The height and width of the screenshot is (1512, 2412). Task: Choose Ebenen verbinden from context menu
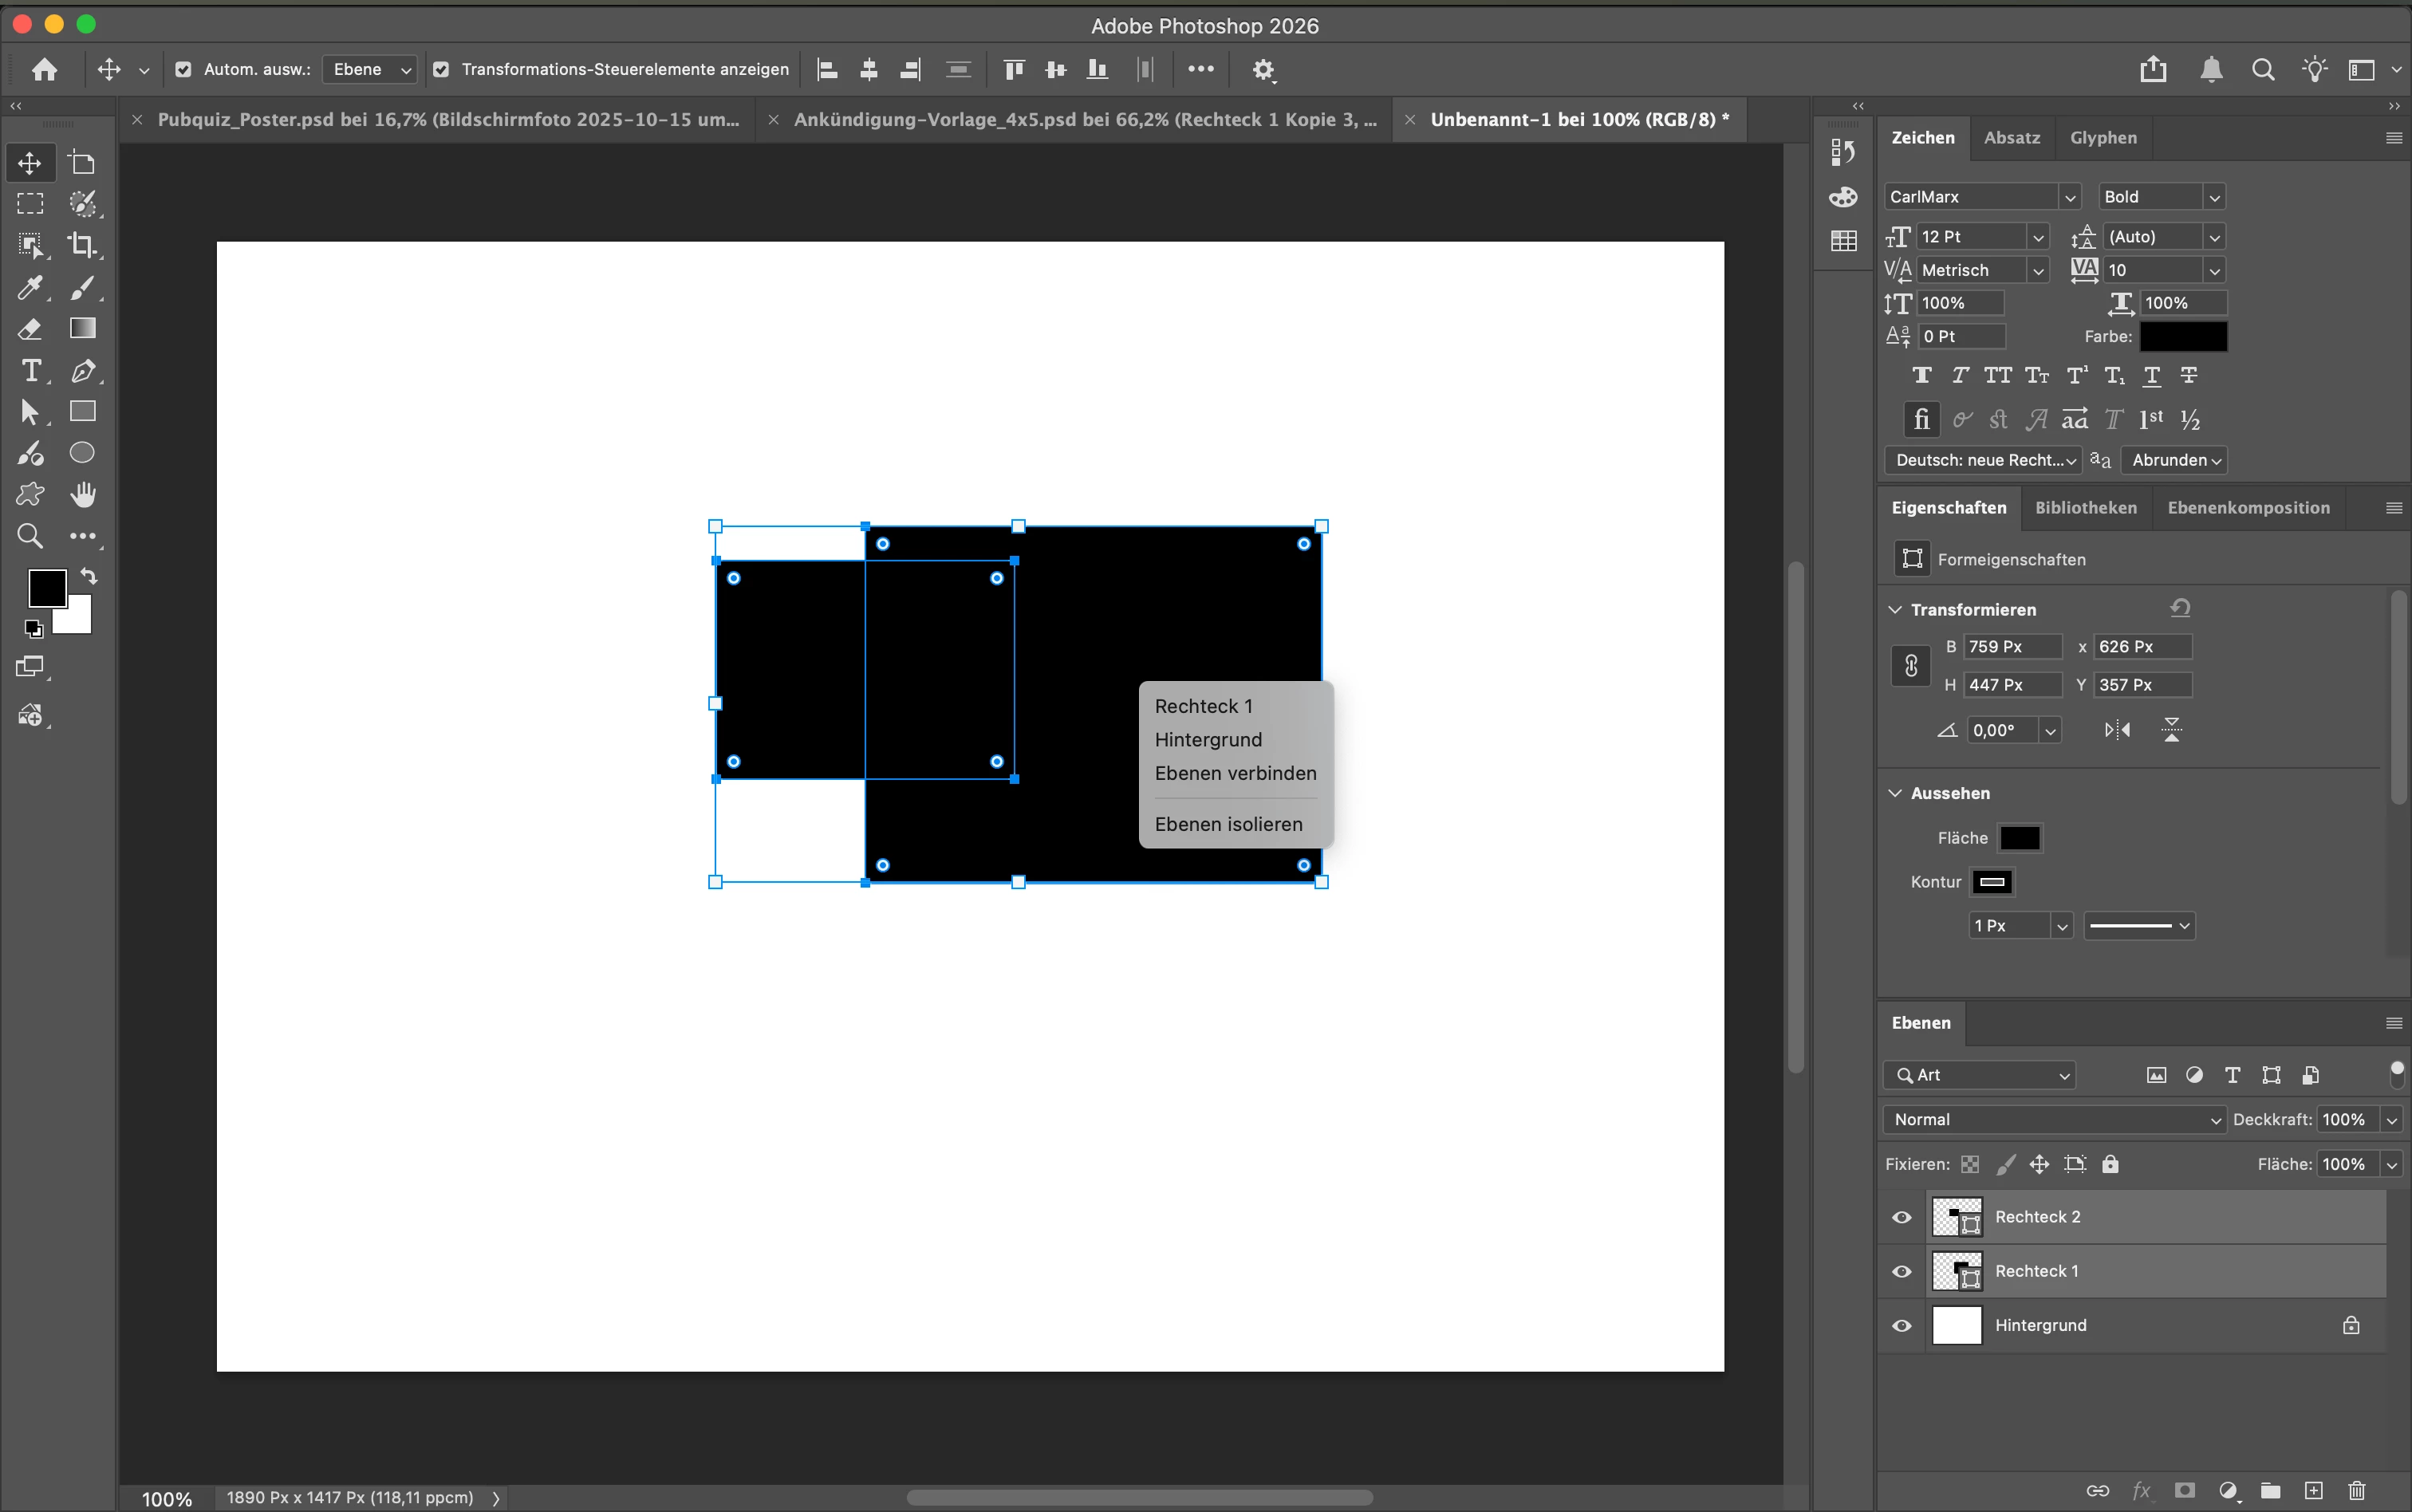1235,773
